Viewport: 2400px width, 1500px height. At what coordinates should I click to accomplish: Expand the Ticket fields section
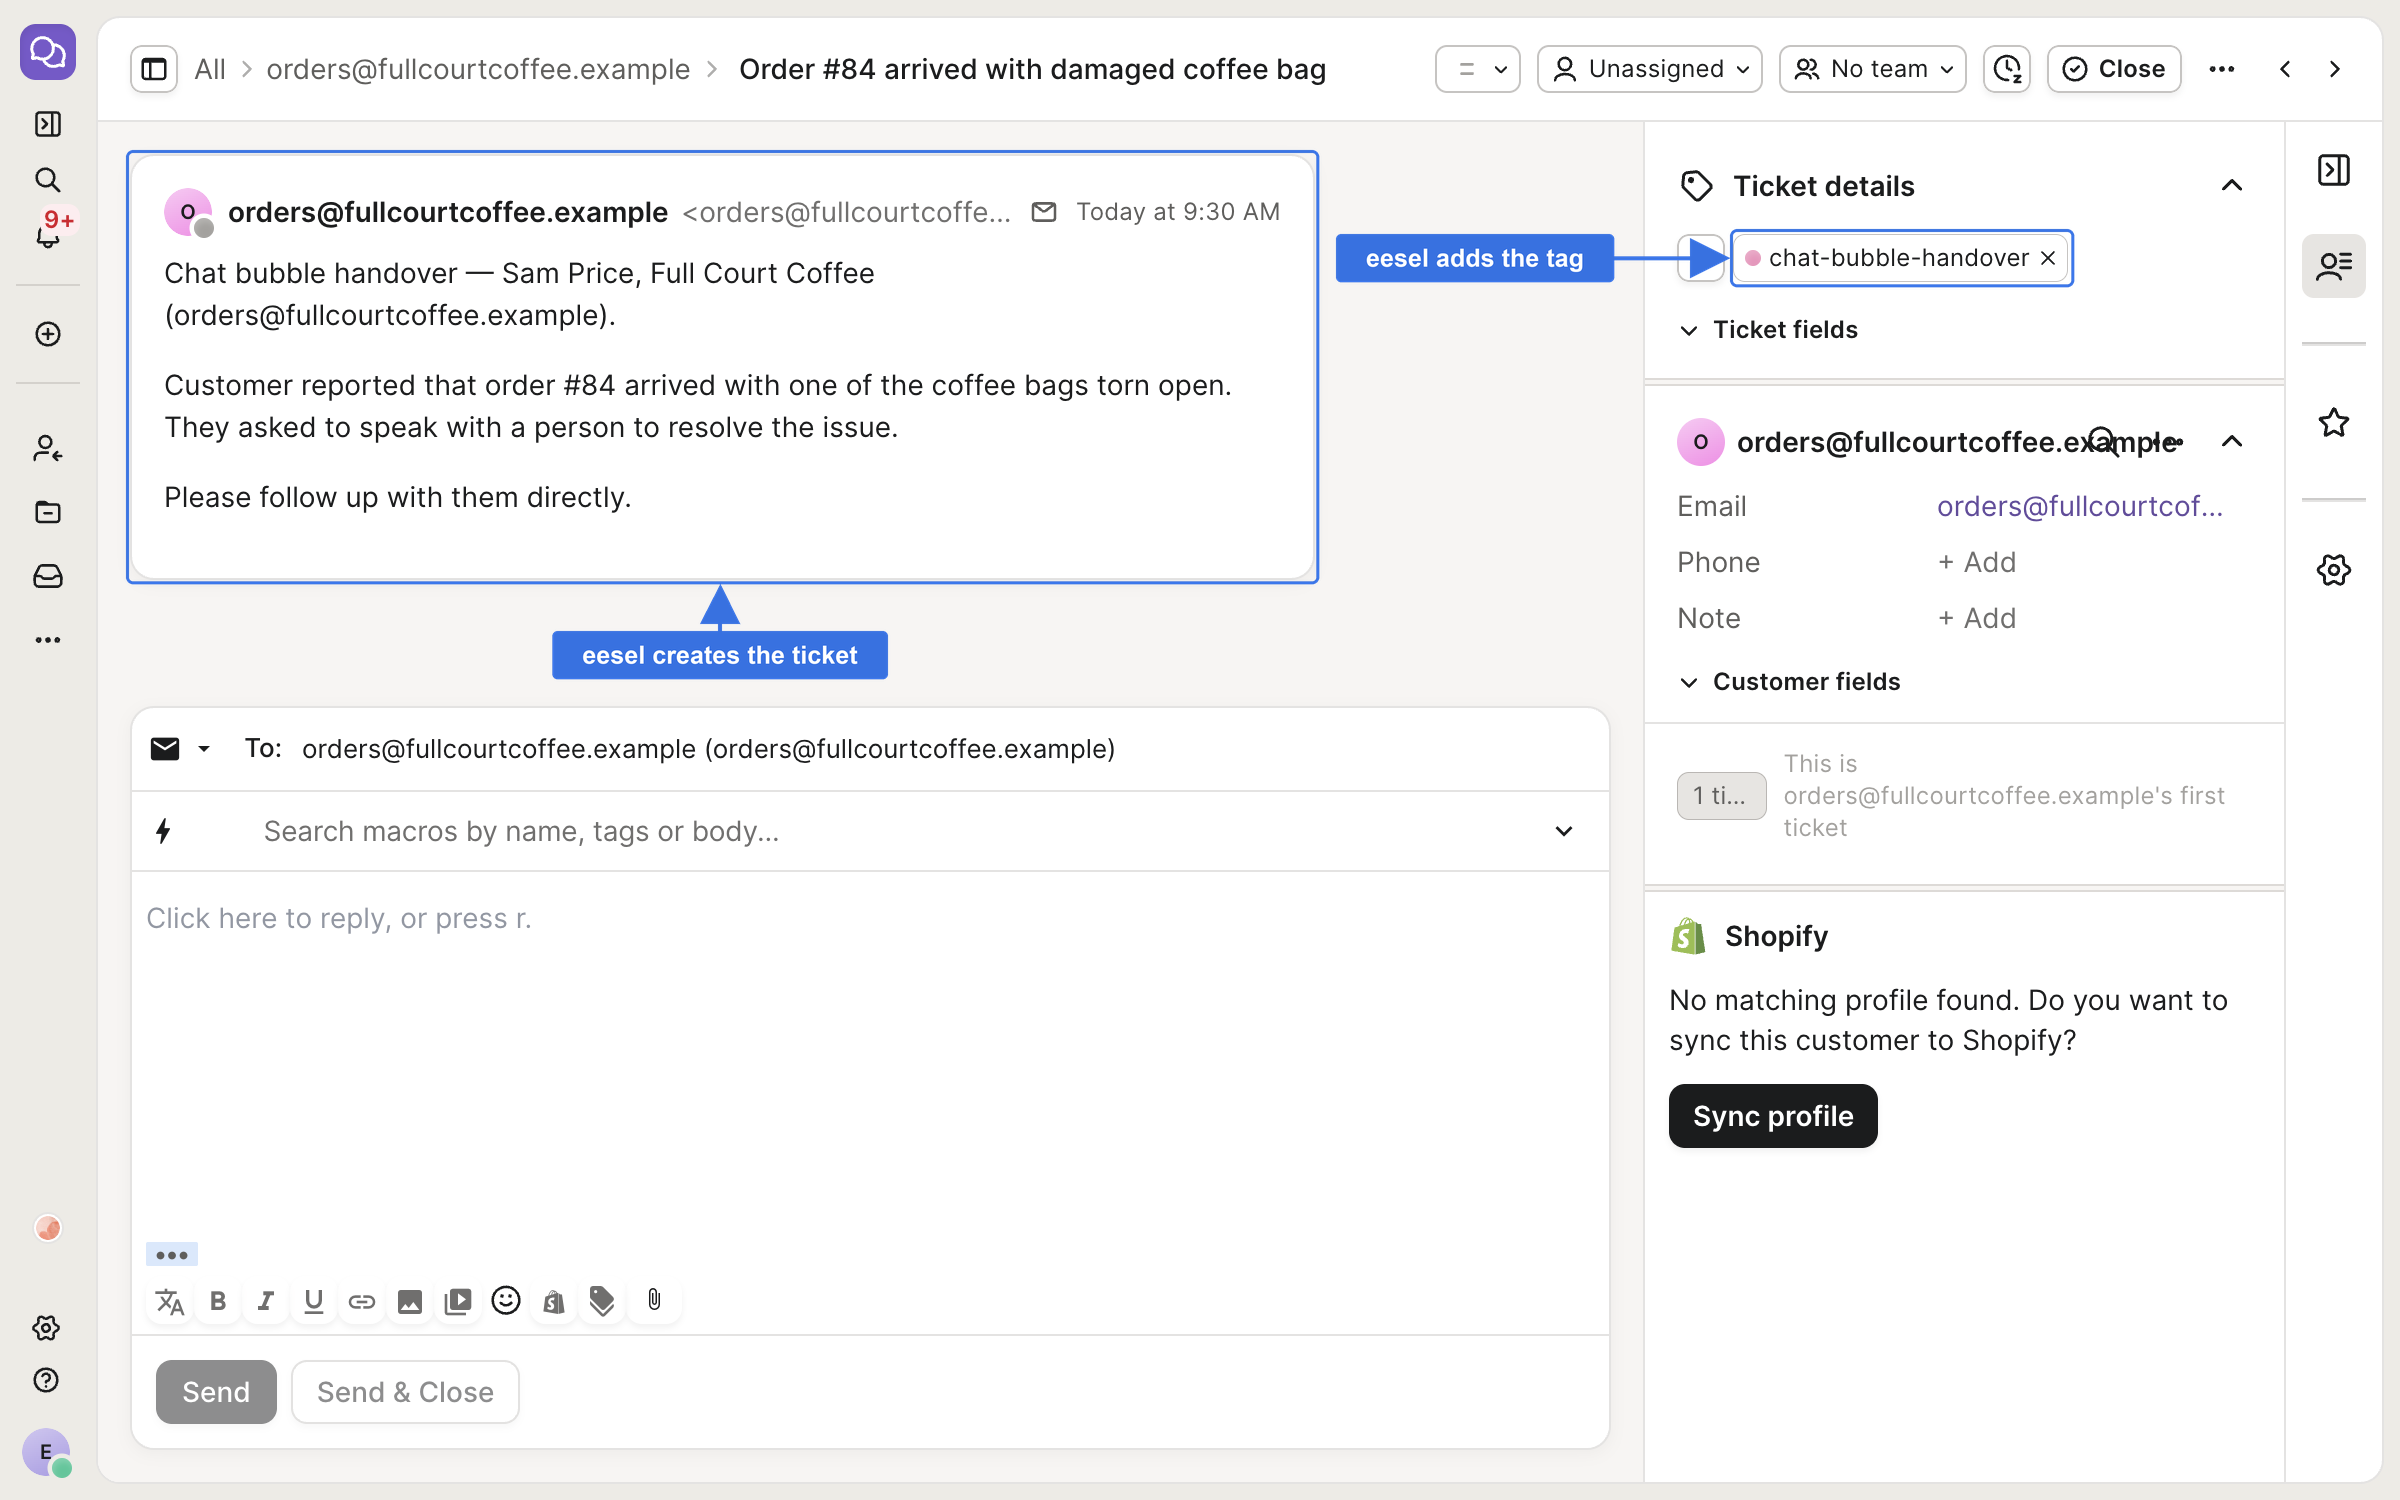1770,330
